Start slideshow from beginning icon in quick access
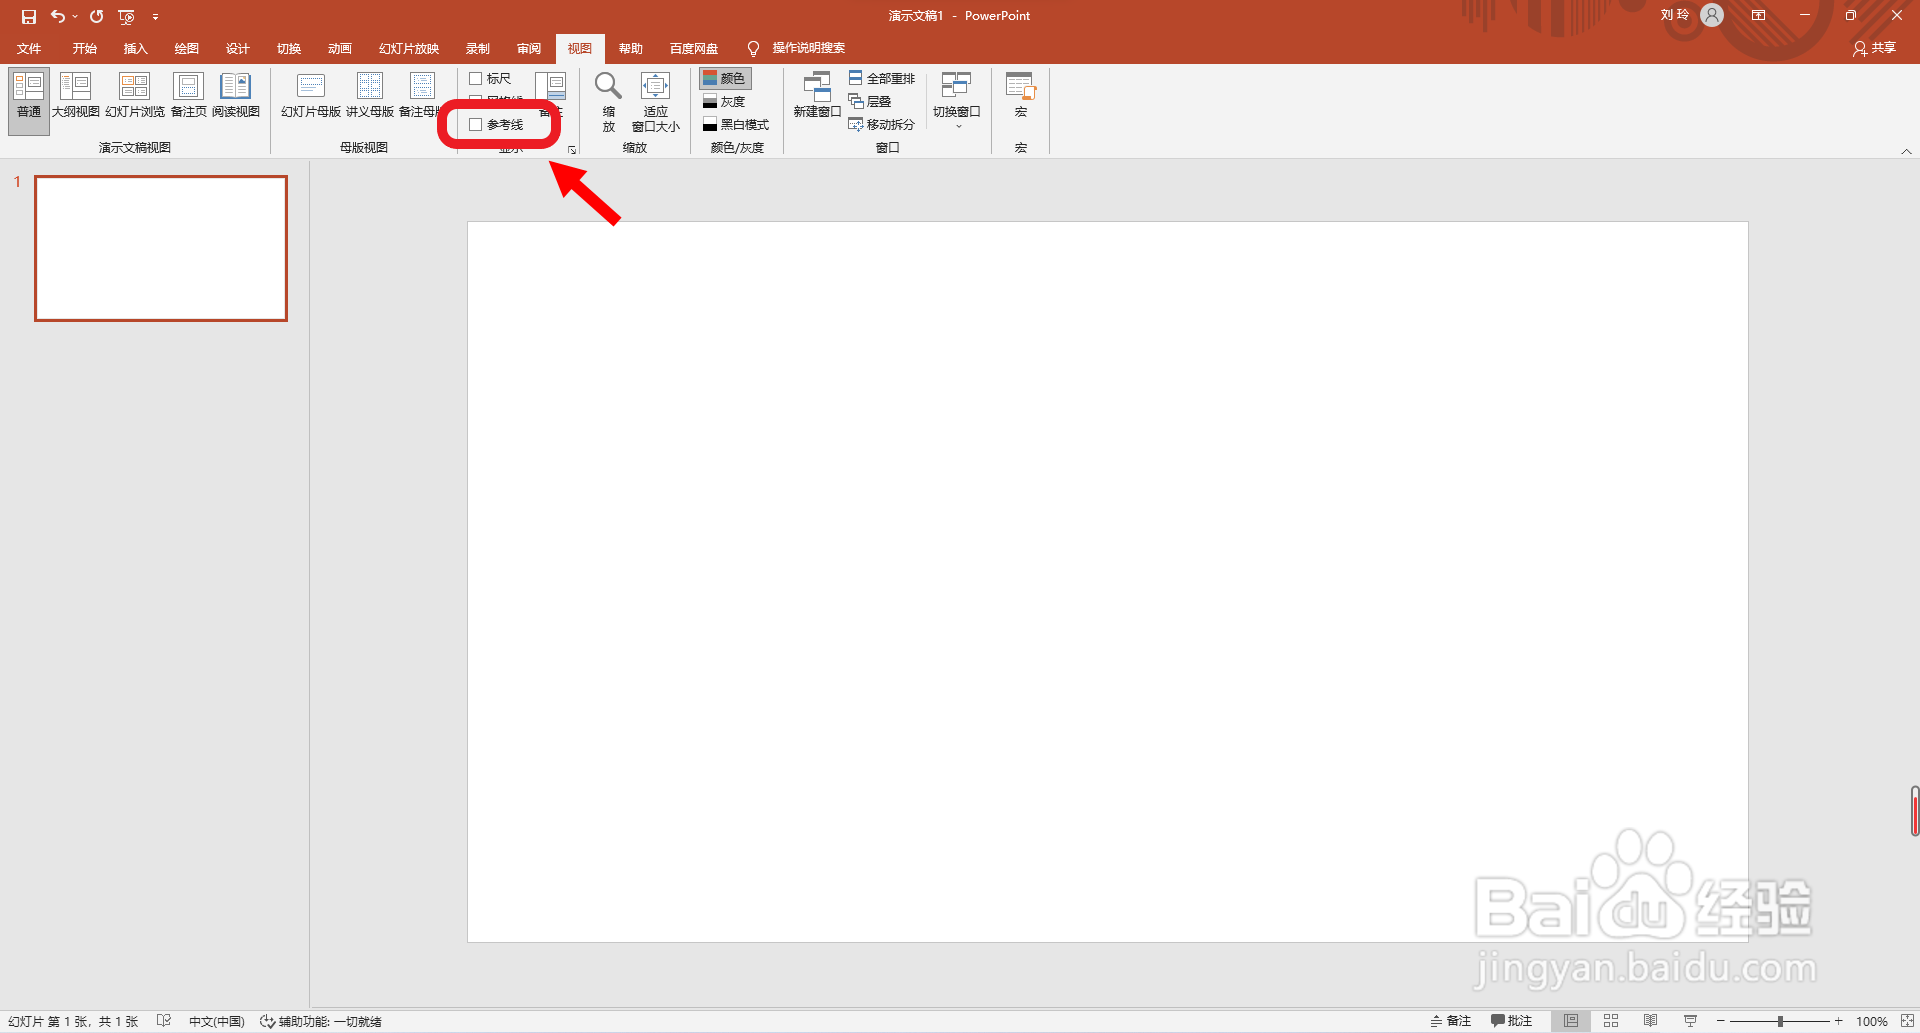Viewport: 1920px width, 1033px height. pos(126,16)
